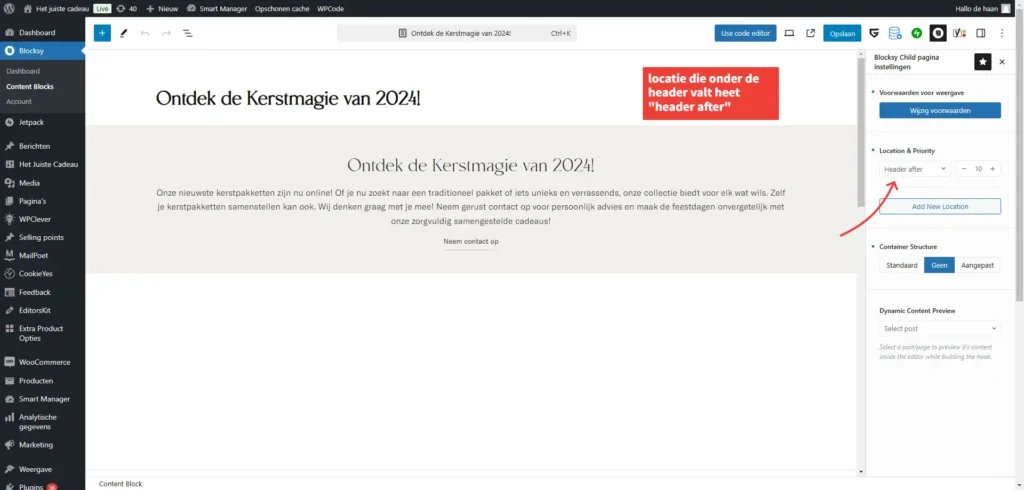Image resolution: width=1024 pixels, height=490 pixels.
Task: Select the pencil Tools icon
Action: pyautogui.click(x=124, y=33)
